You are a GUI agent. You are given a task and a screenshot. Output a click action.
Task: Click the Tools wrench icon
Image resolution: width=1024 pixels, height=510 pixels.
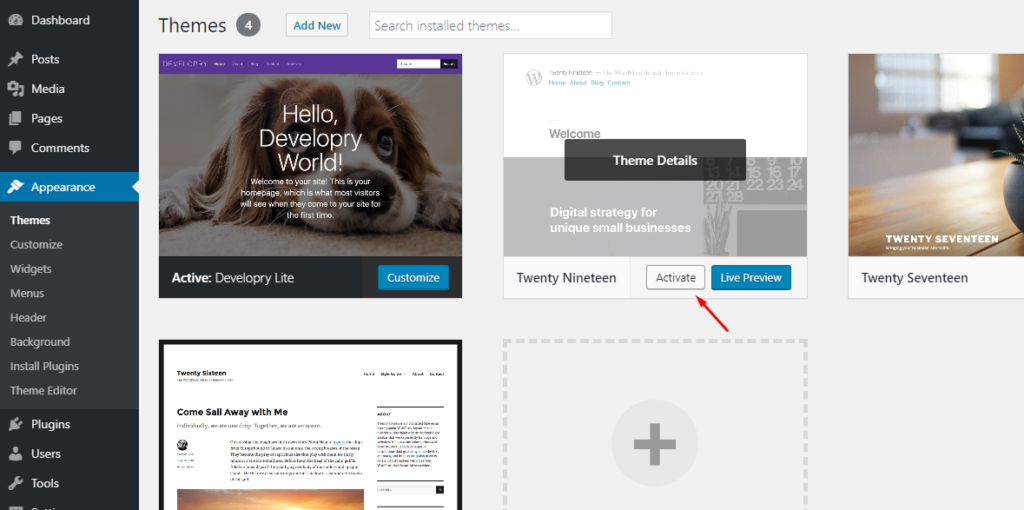coord(16,484)
